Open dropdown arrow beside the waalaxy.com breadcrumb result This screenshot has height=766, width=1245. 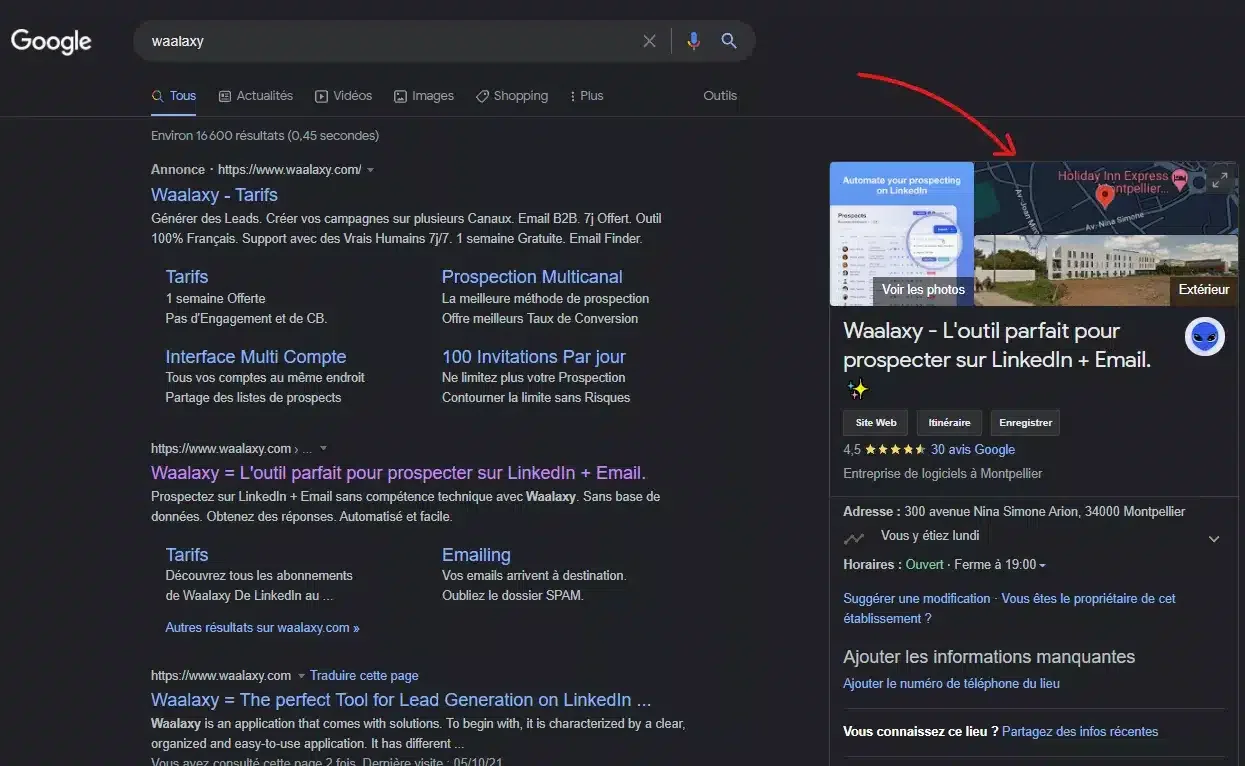[x=323, y=449]
